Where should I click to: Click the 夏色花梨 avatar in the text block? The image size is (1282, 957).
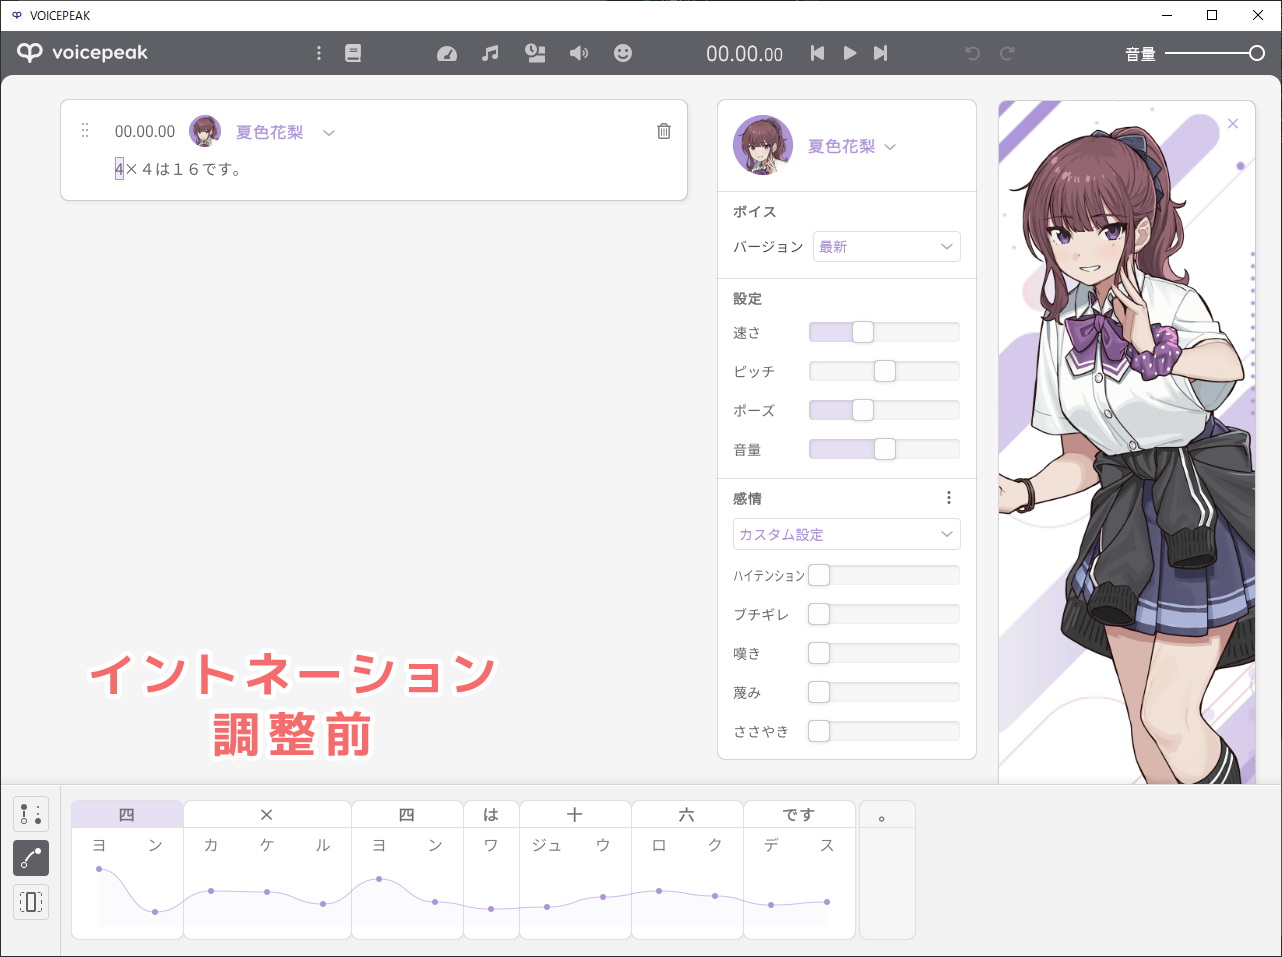click(x=205, y=131)
